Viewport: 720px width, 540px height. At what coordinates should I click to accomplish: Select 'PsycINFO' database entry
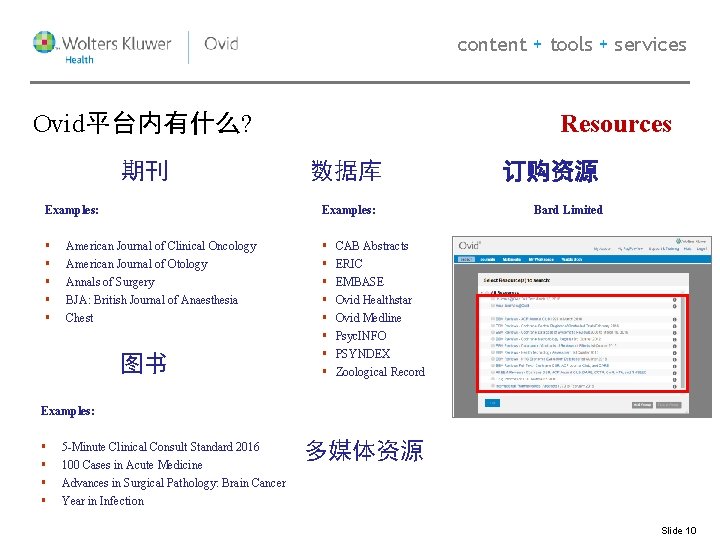(361, 336)
